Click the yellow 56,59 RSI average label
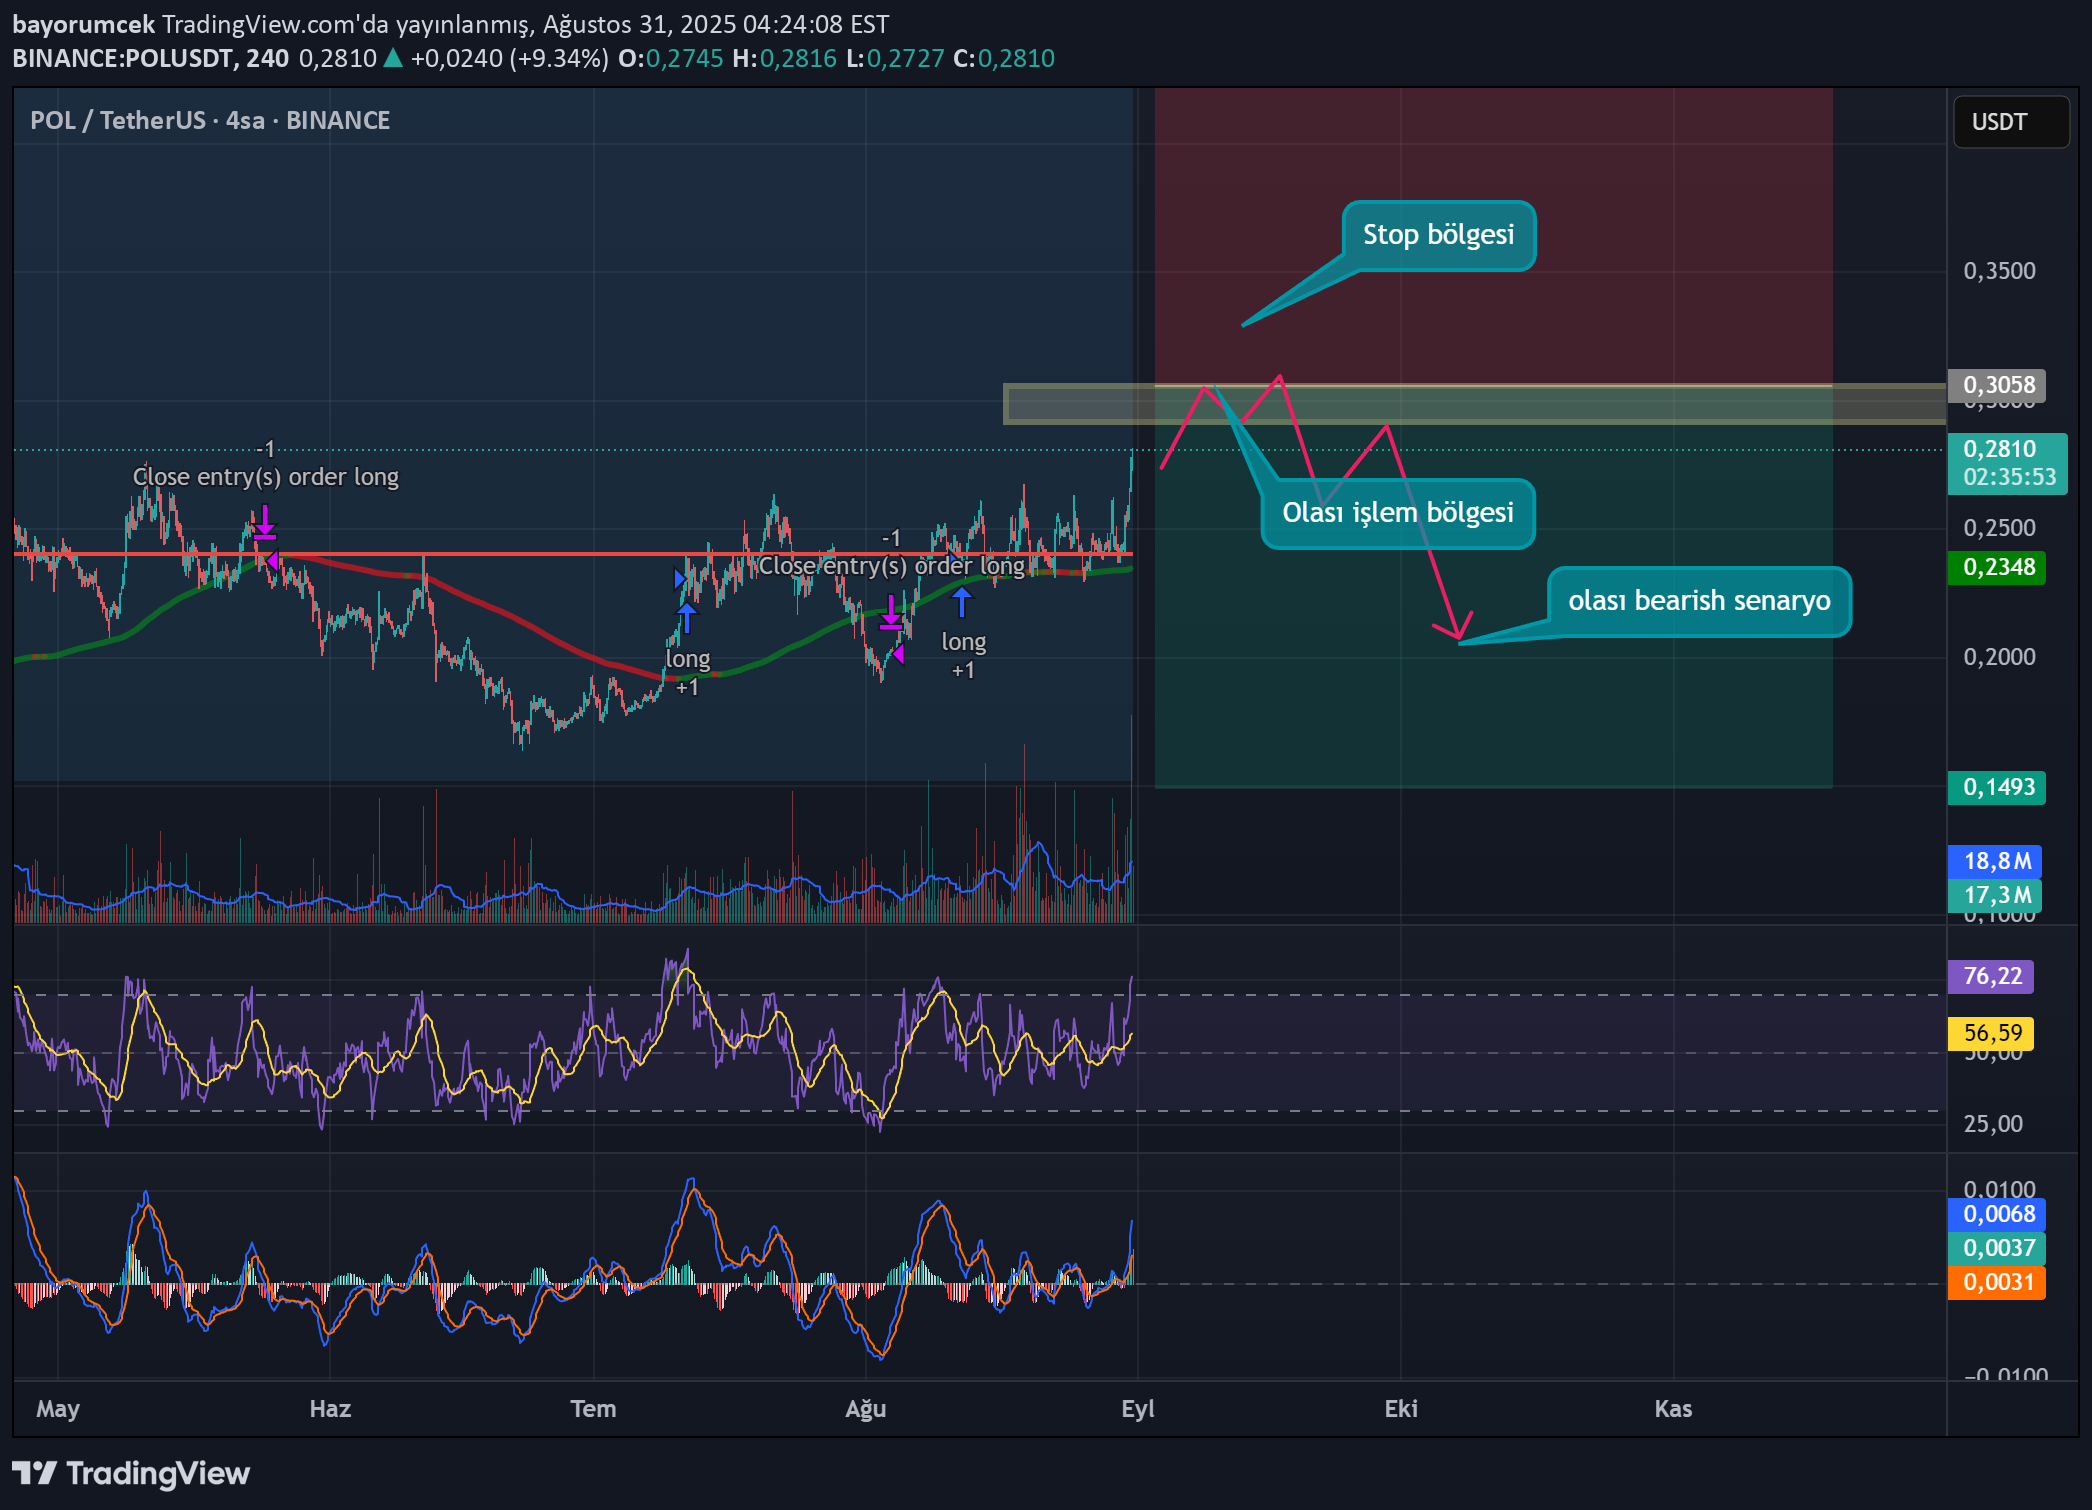This screenshot has height=1510, width=2092. [1991, 1033]
